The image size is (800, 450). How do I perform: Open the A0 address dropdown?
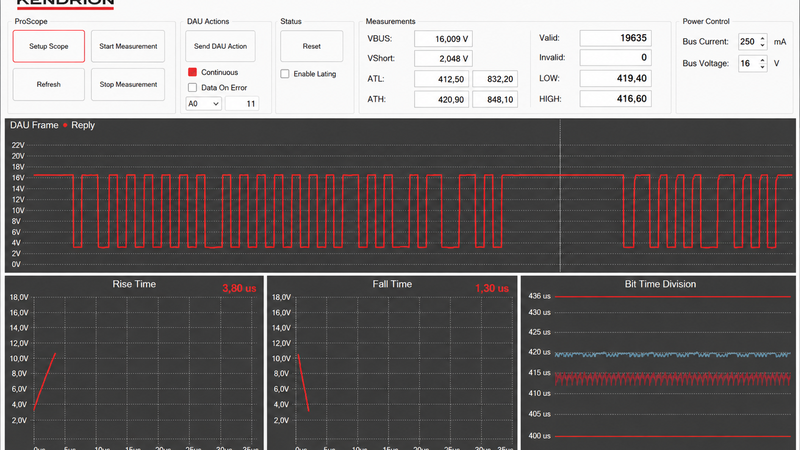(204, 104)
